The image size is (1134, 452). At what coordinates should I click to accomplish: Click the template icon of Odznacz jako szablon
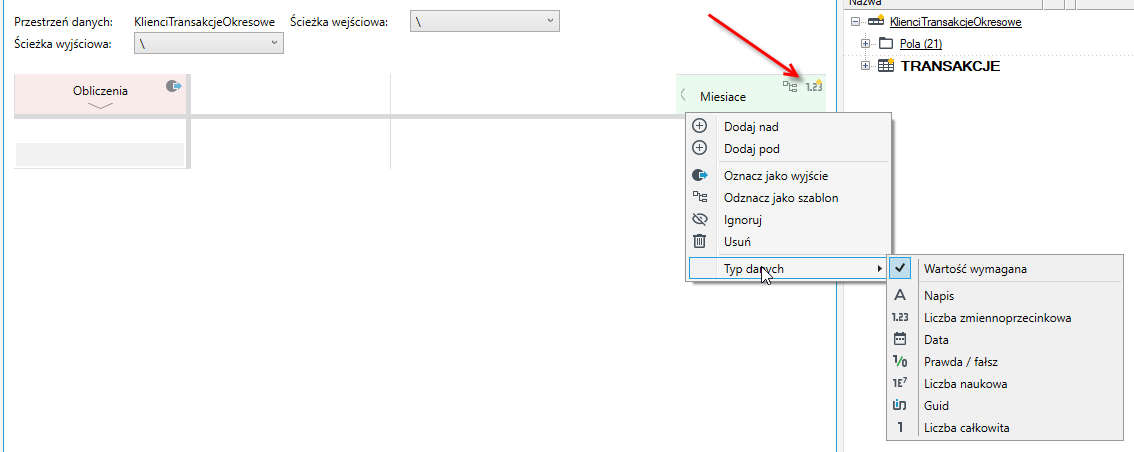point(699,197)
